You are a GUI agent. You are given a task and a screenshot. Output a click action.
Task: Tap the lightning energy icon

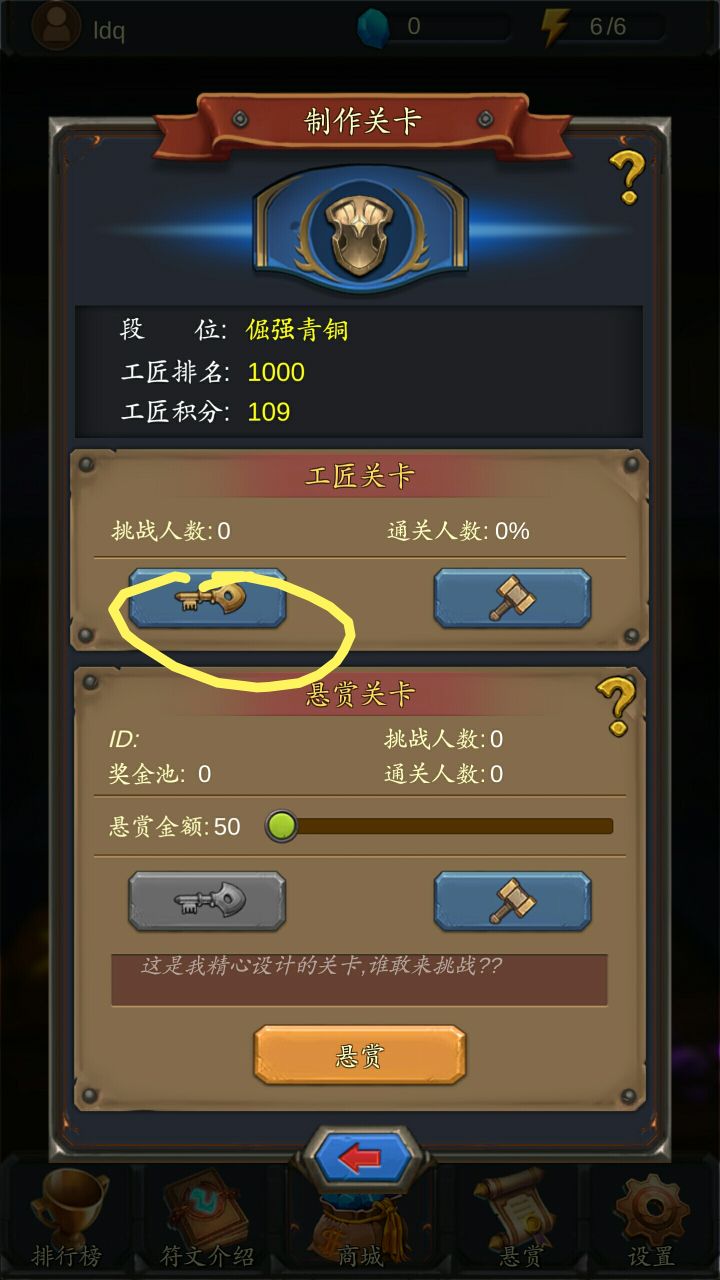click(x=554, y=27)
